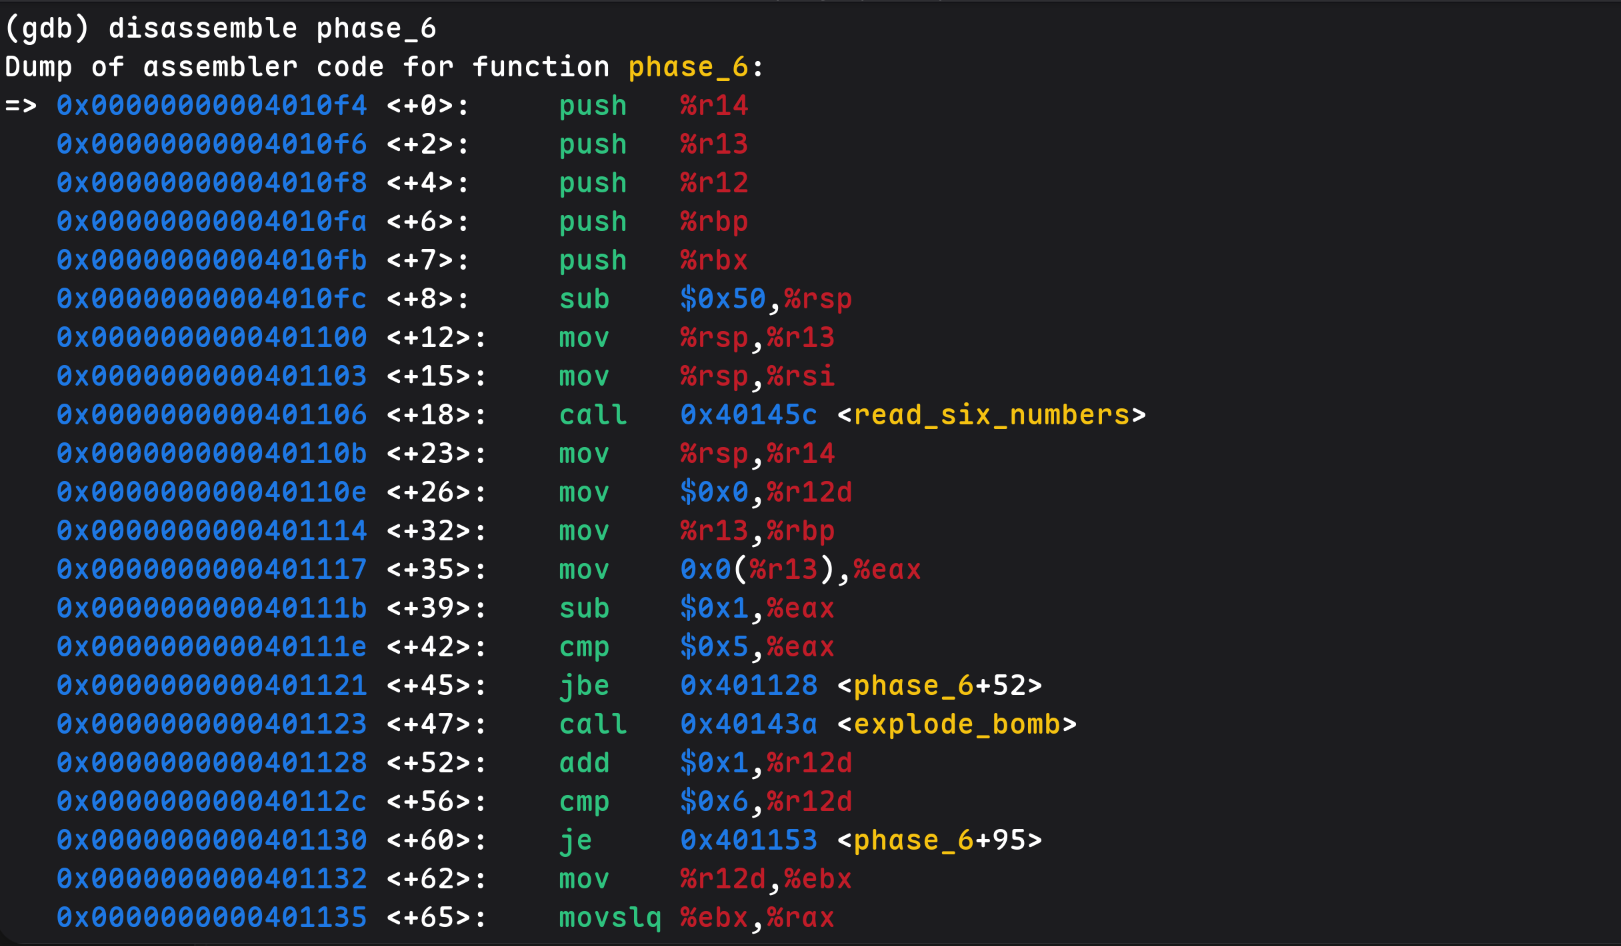Click call target address 0x40145c
The height and width of the screenshot is (946, 1621).
coord(749,415)
